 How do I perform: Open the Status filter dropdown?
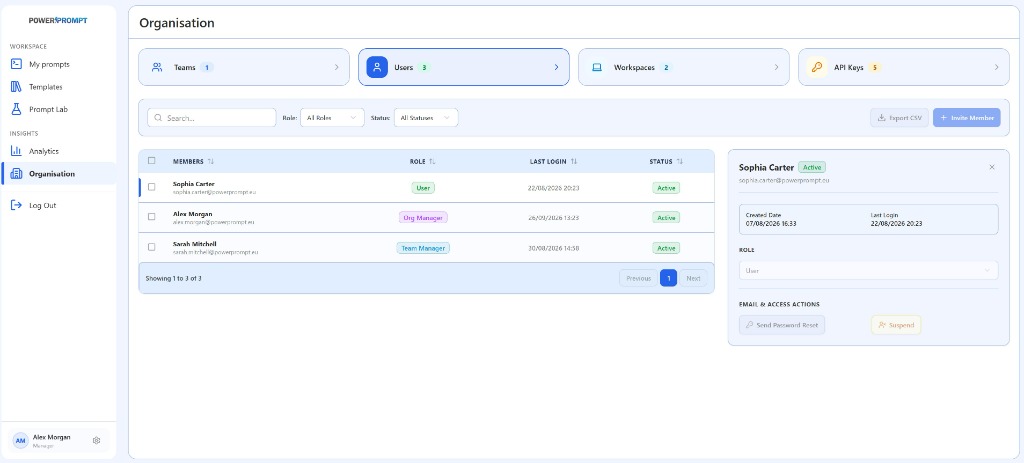click(426, 118)
